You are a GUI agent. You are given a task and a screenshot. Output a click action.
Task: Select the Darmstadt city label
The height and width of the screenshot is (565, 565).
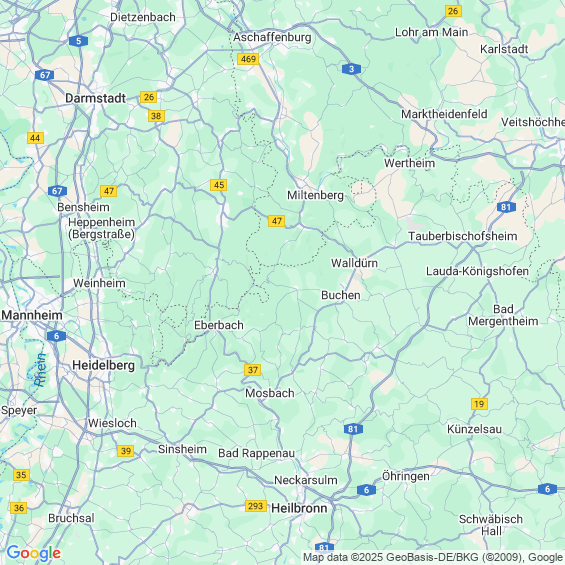pyautogui.click(x=95, y=98)
